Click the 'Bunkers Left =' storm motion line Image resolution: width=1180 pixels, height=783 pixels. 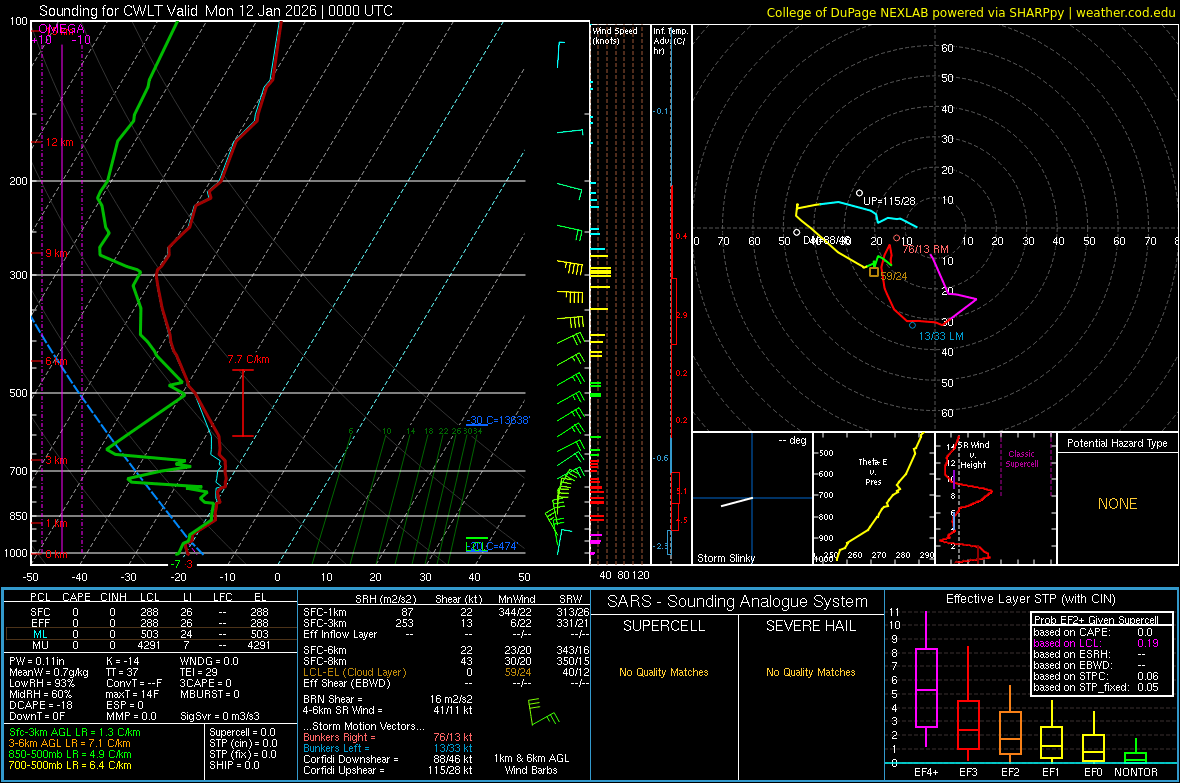(388, 748)
